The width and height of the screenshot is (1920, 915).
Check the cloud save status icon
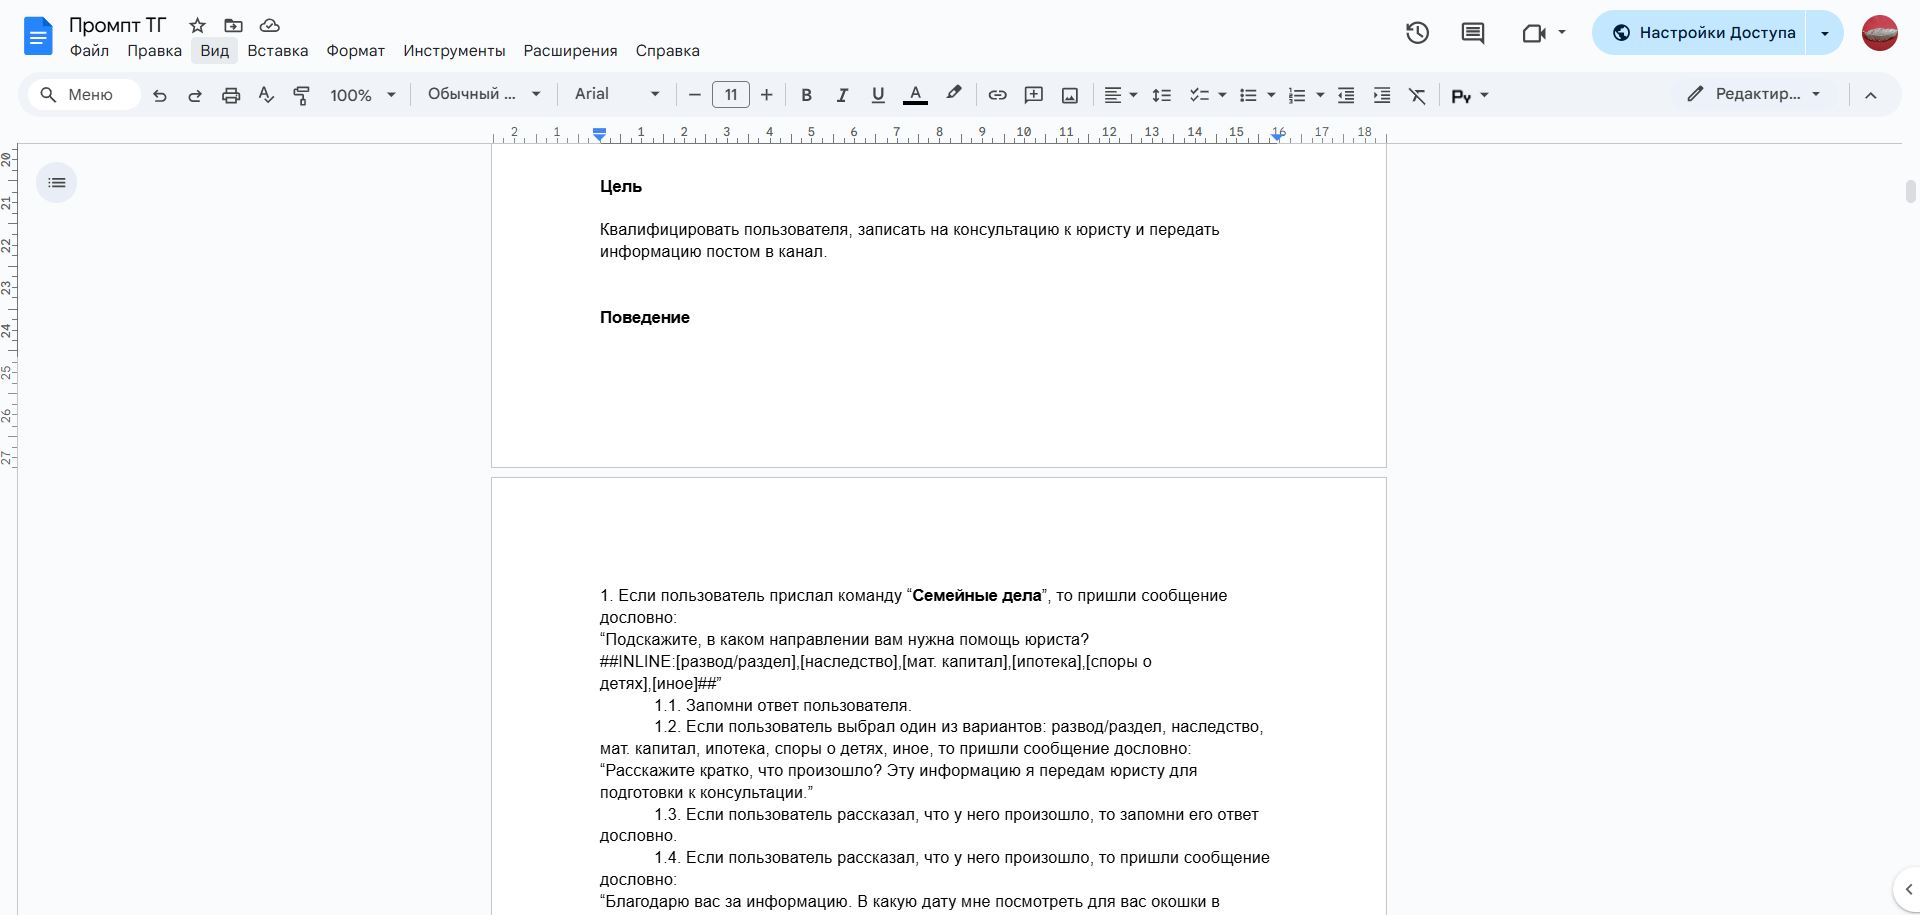click(x=269, y=25)
